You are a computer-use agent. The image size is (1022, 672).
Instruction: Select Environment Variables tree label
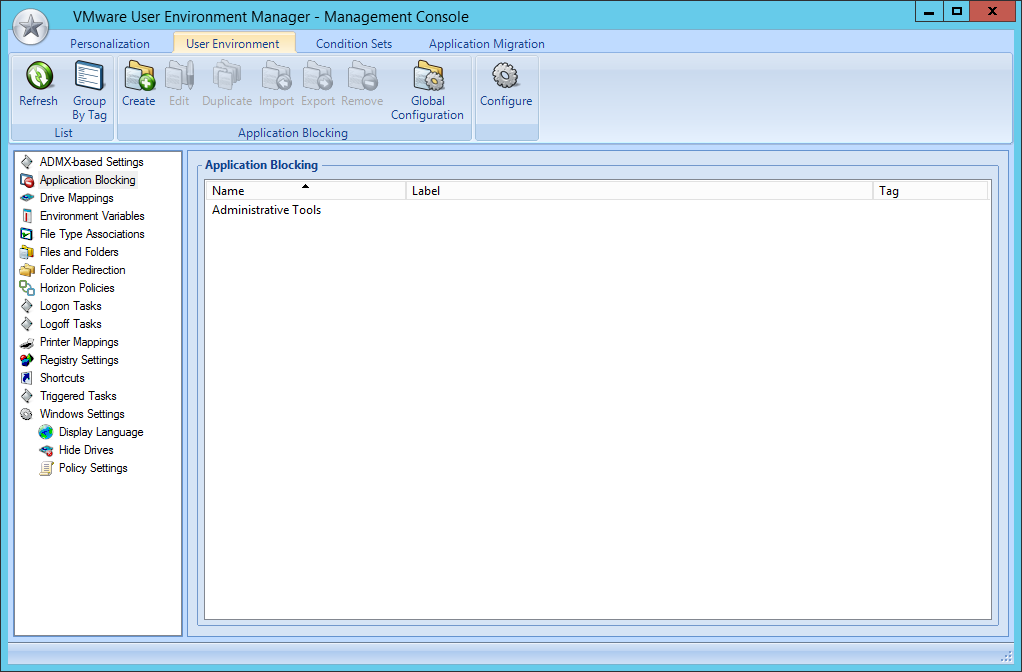point(92,216)
